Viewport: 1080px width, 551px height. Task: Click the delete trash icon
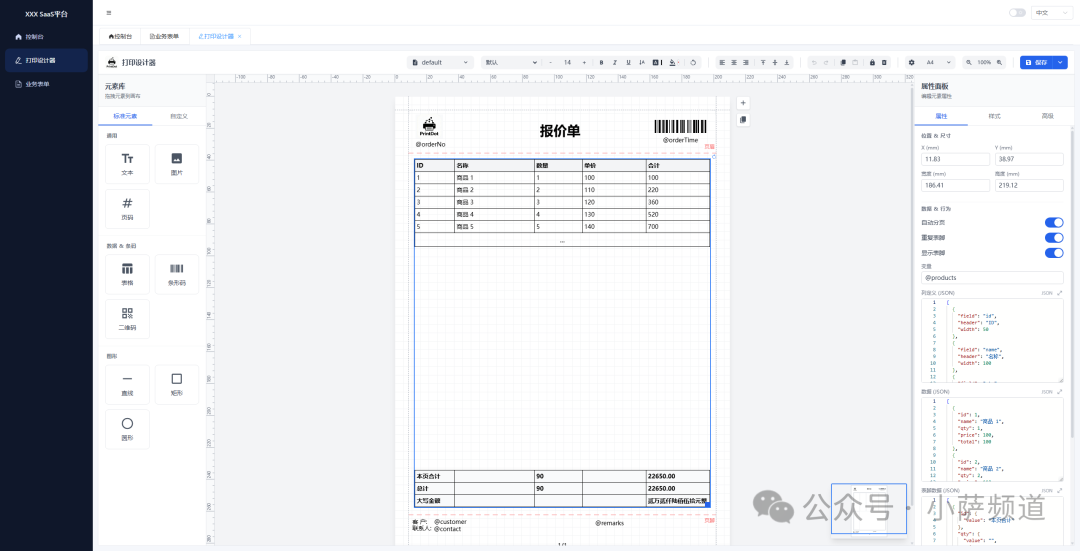click(884, 63)
